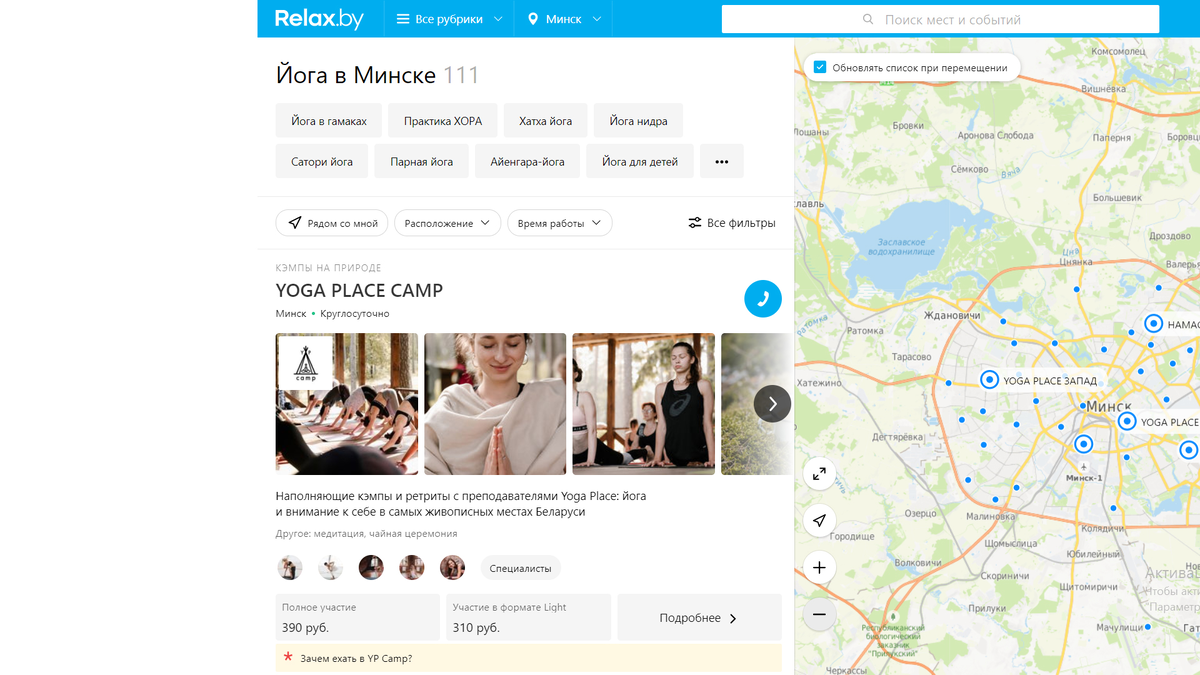Expand the Расположение filter

pyautogui.click(x=447, y=223)
